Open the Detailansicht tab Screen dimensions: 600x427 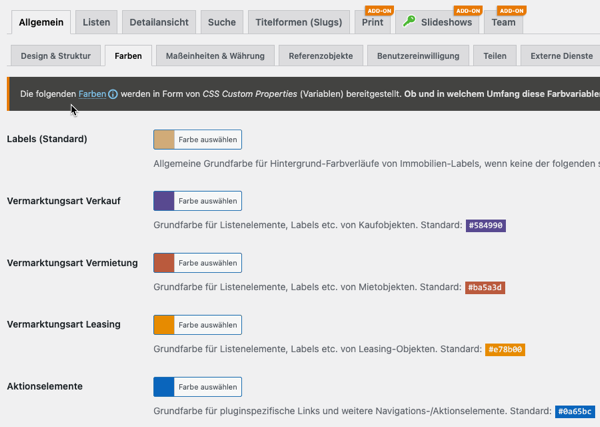pyautogui.click(x=159, y=22)
